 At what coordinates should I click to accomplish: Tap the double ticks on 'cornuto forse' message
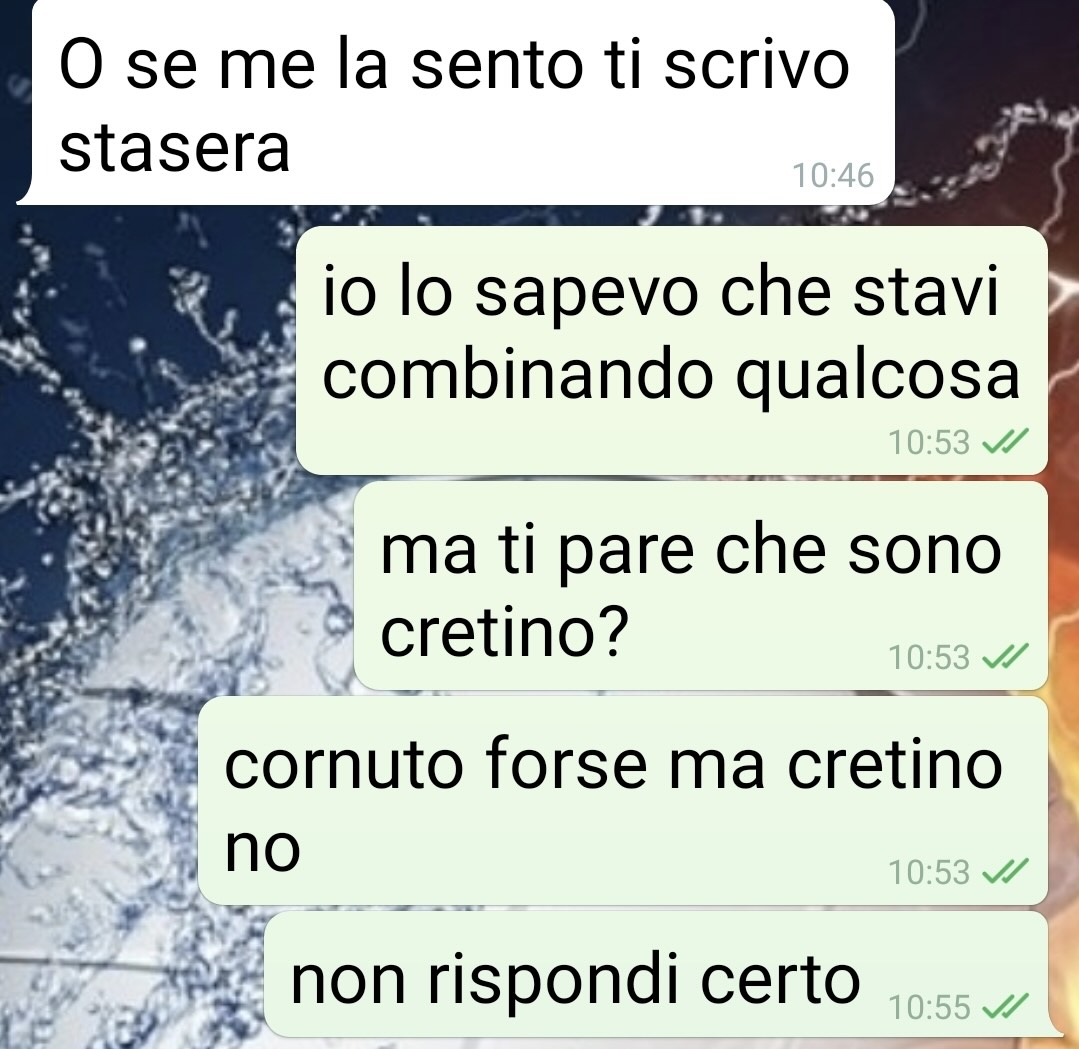click(1005, 871)
